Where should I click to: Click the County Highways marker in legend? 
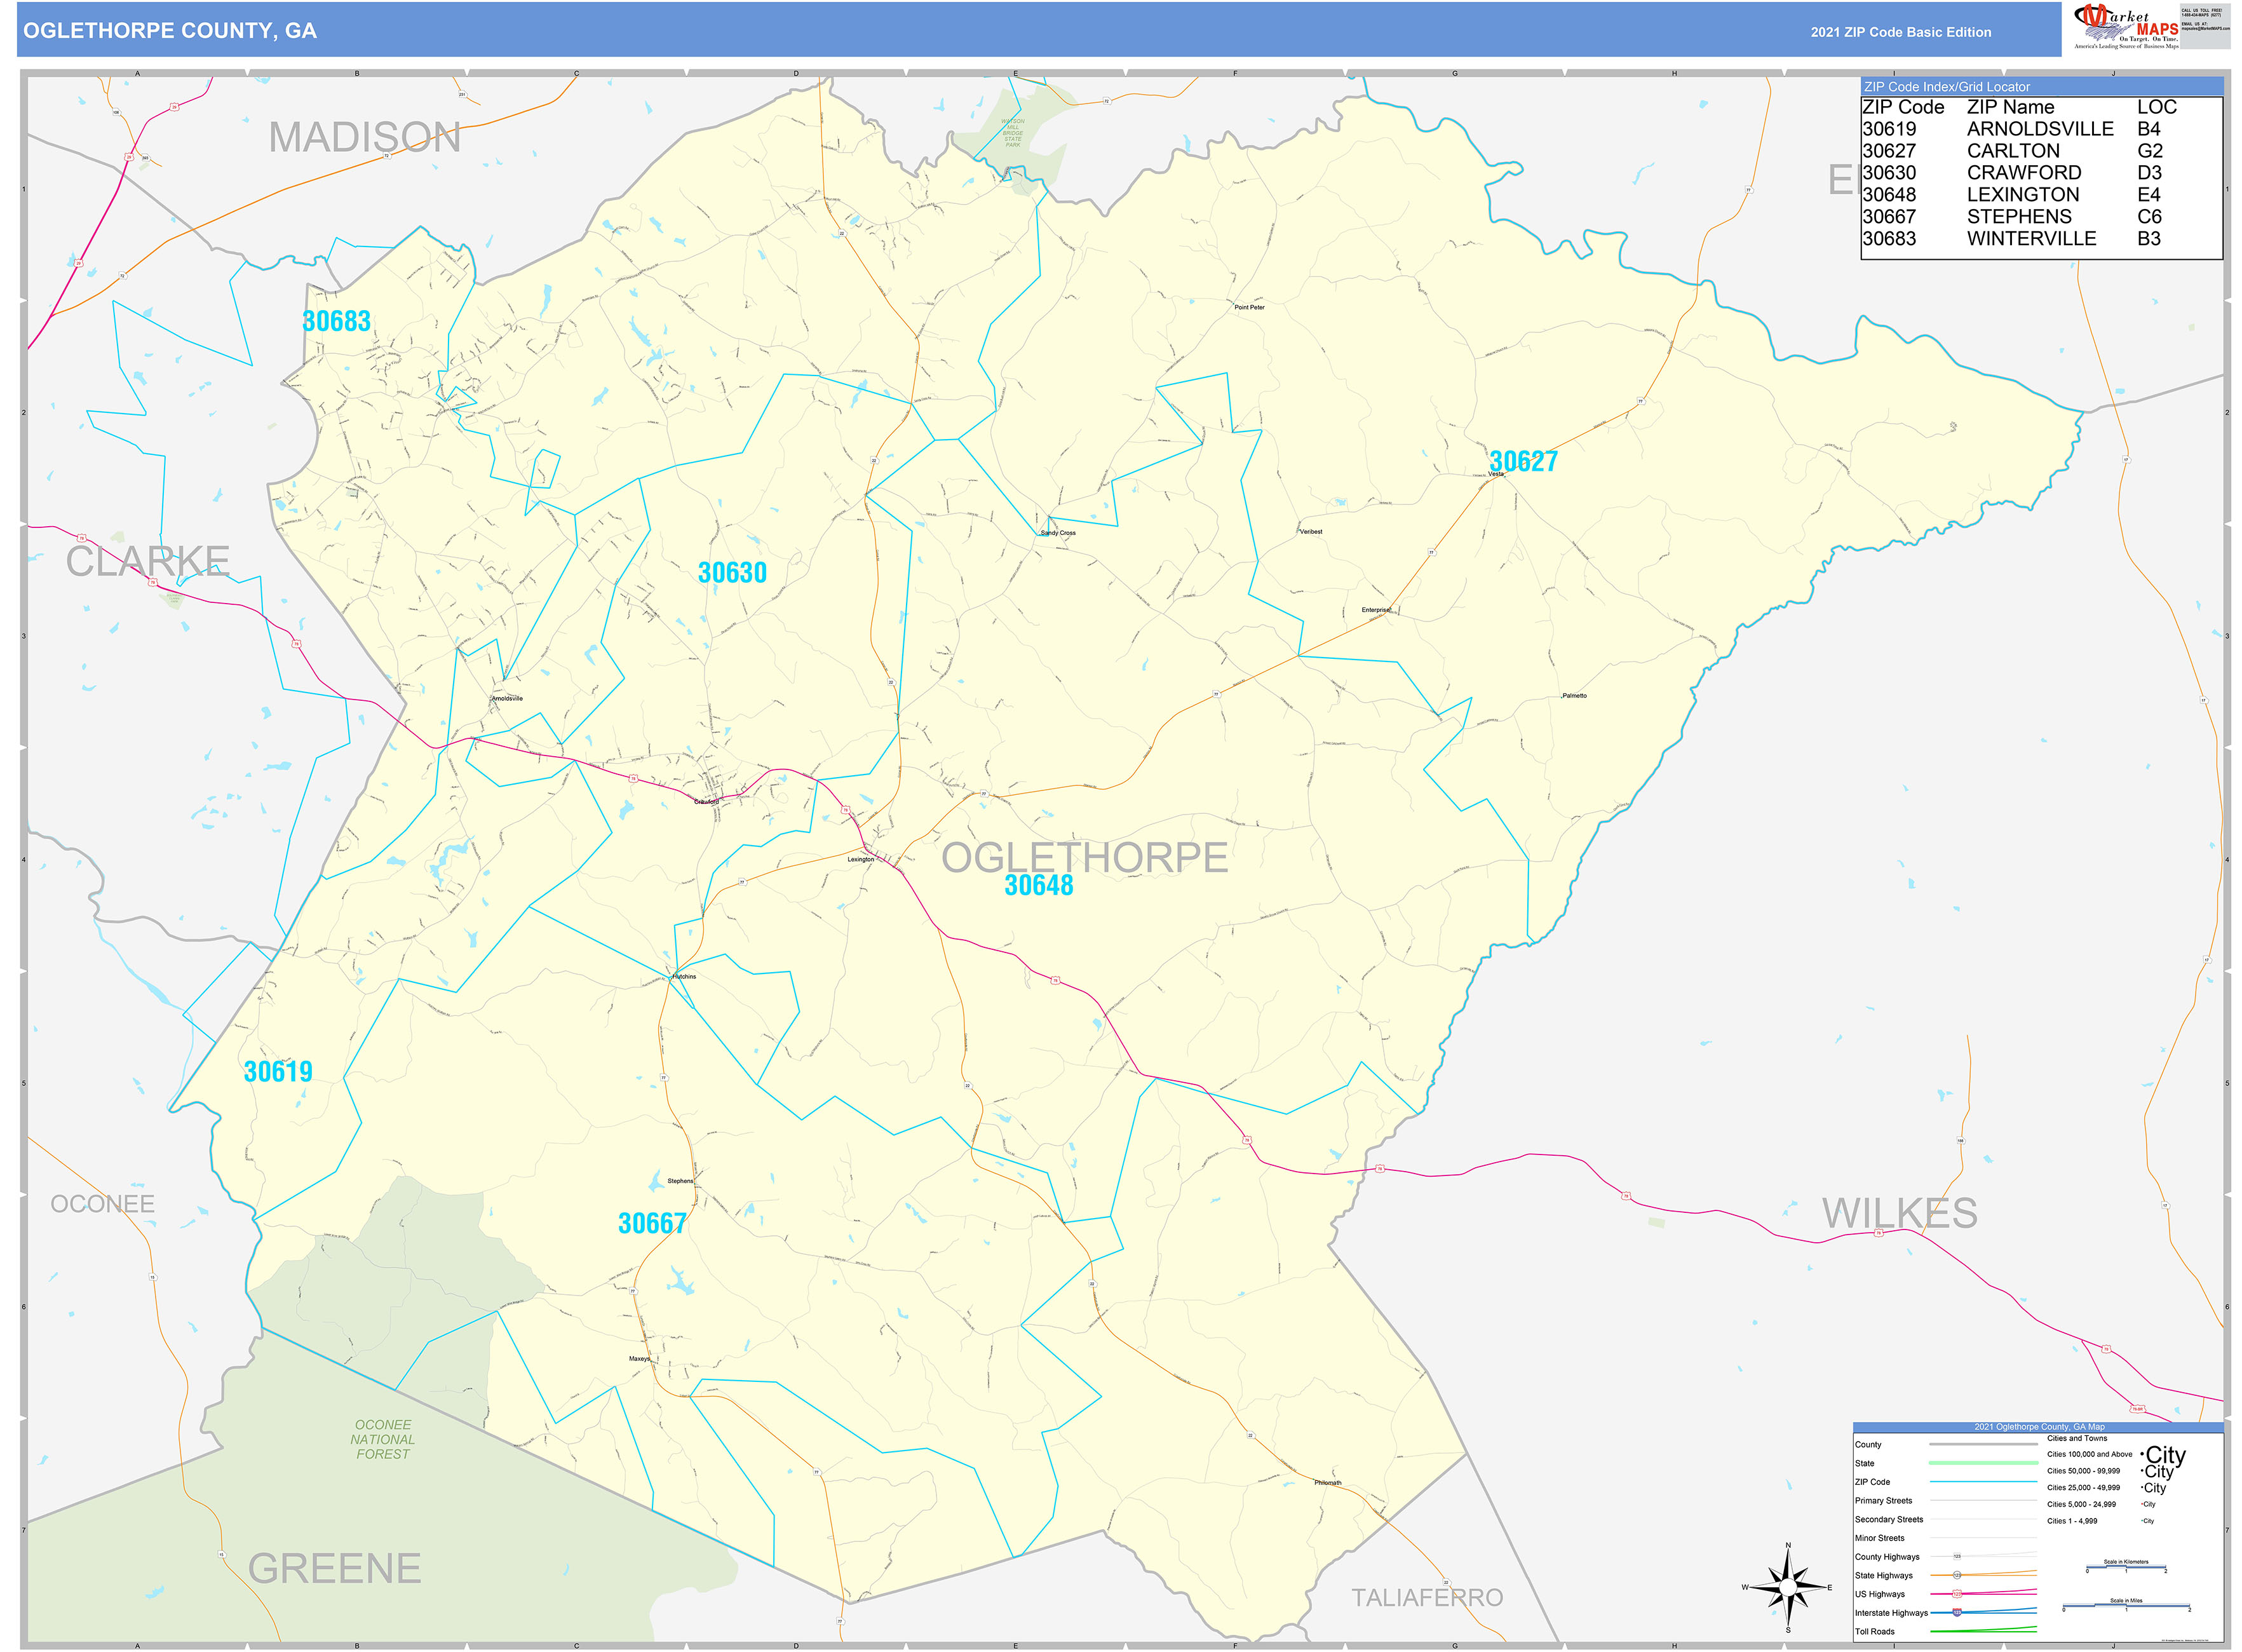[1957, 1556]
